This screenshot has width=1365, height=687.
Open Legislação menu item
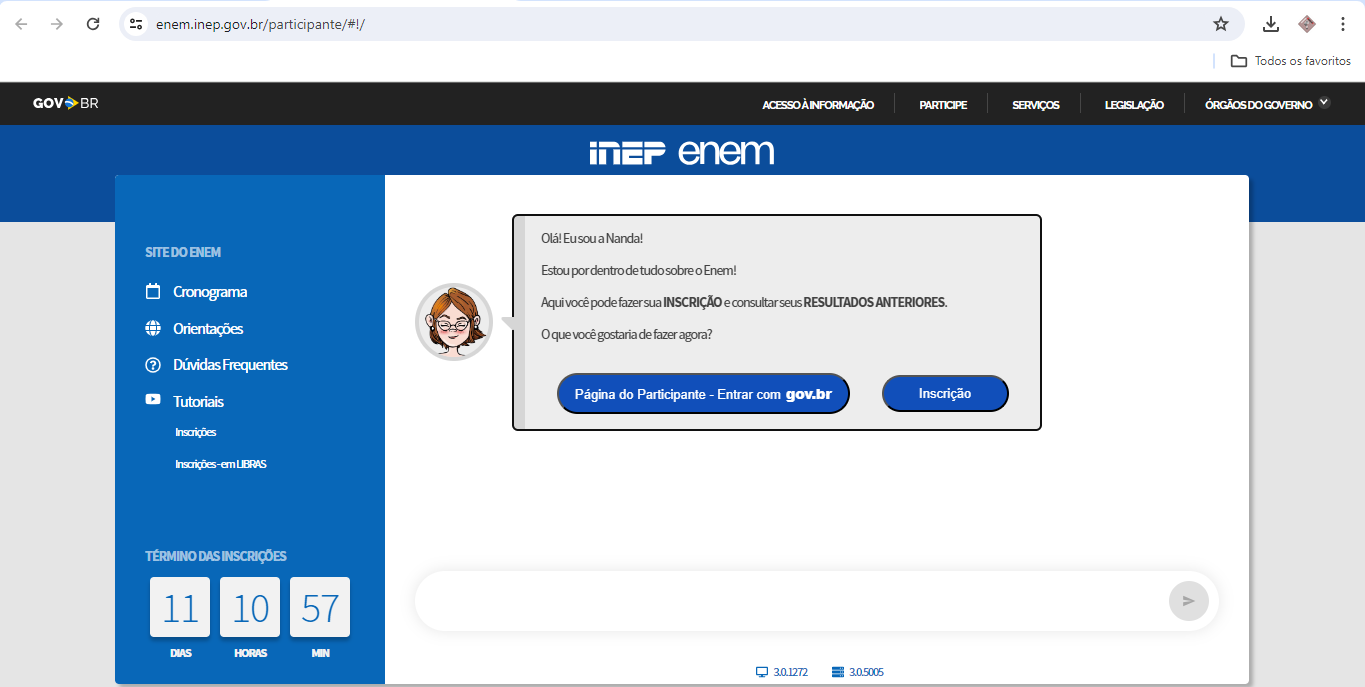[x=1134, y=105]
